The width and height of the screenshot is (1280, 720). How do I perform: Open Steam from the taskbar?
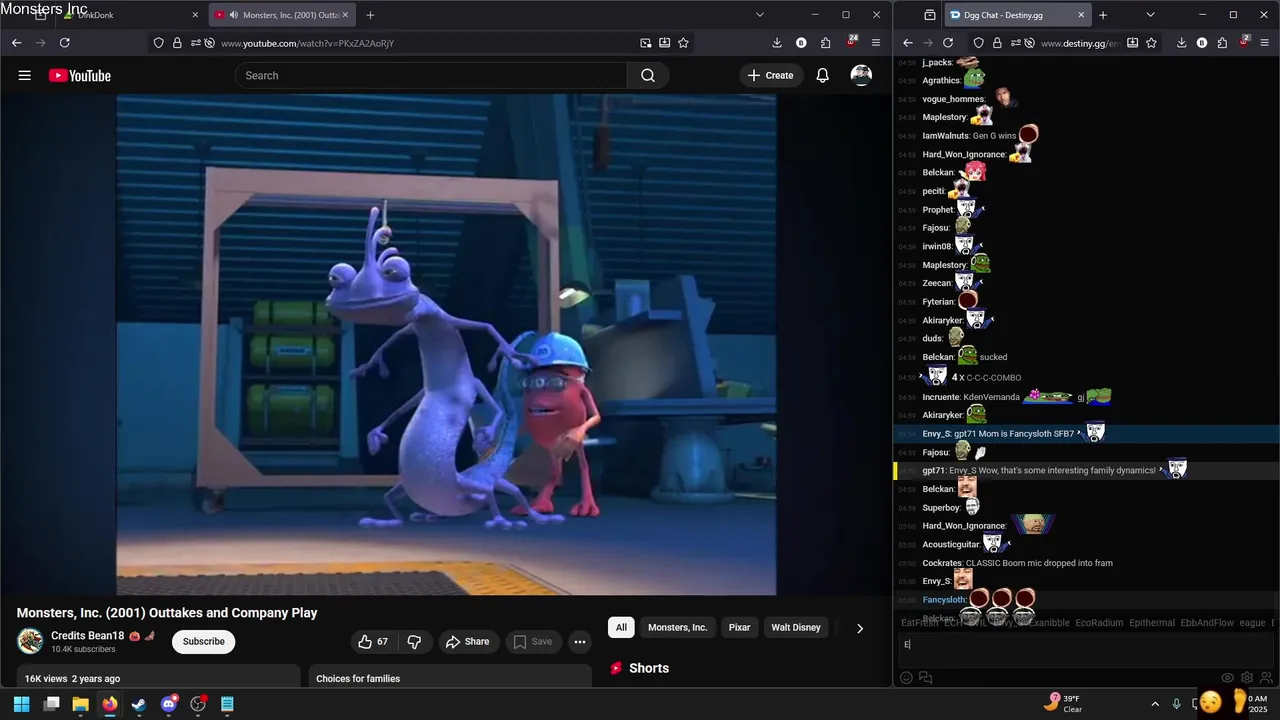coord(139,704)
